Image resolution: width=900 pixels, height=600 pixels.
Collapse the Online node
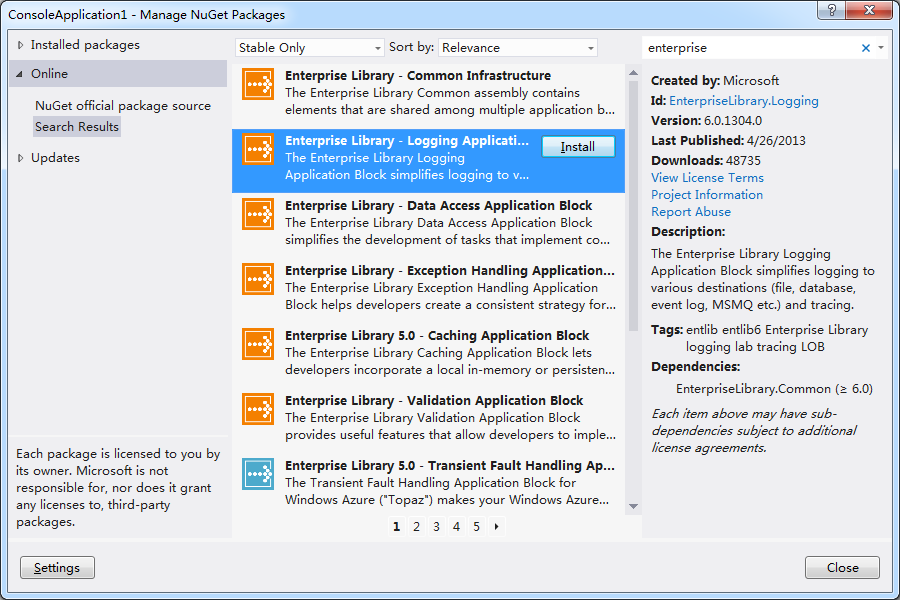point(20,74)
